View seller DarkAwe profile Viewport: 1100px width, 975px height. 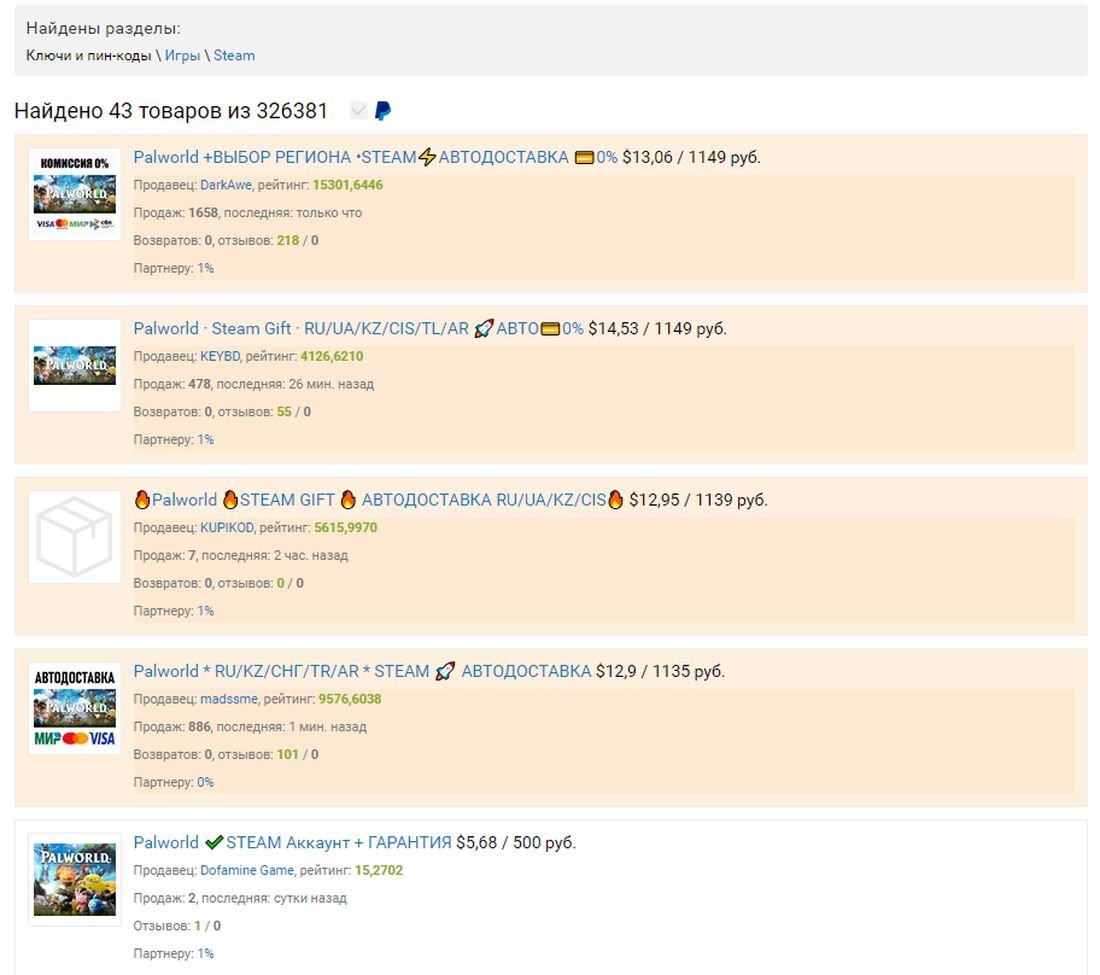pyautogui.click(x=226, y=185)
